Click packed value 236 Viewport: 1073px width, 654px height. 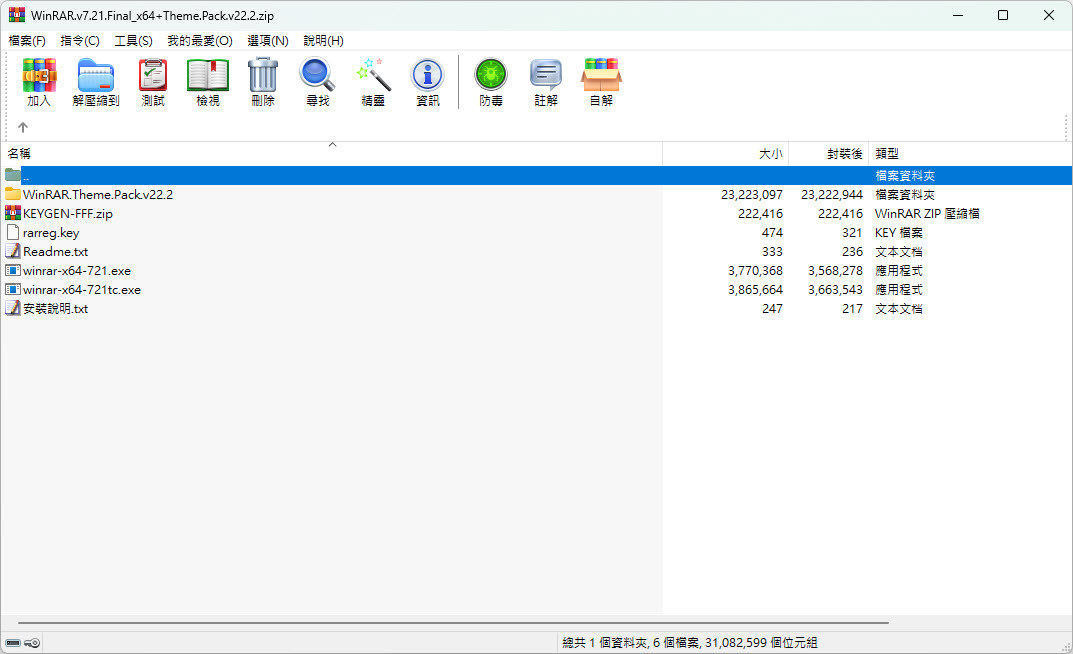(852, 252)
